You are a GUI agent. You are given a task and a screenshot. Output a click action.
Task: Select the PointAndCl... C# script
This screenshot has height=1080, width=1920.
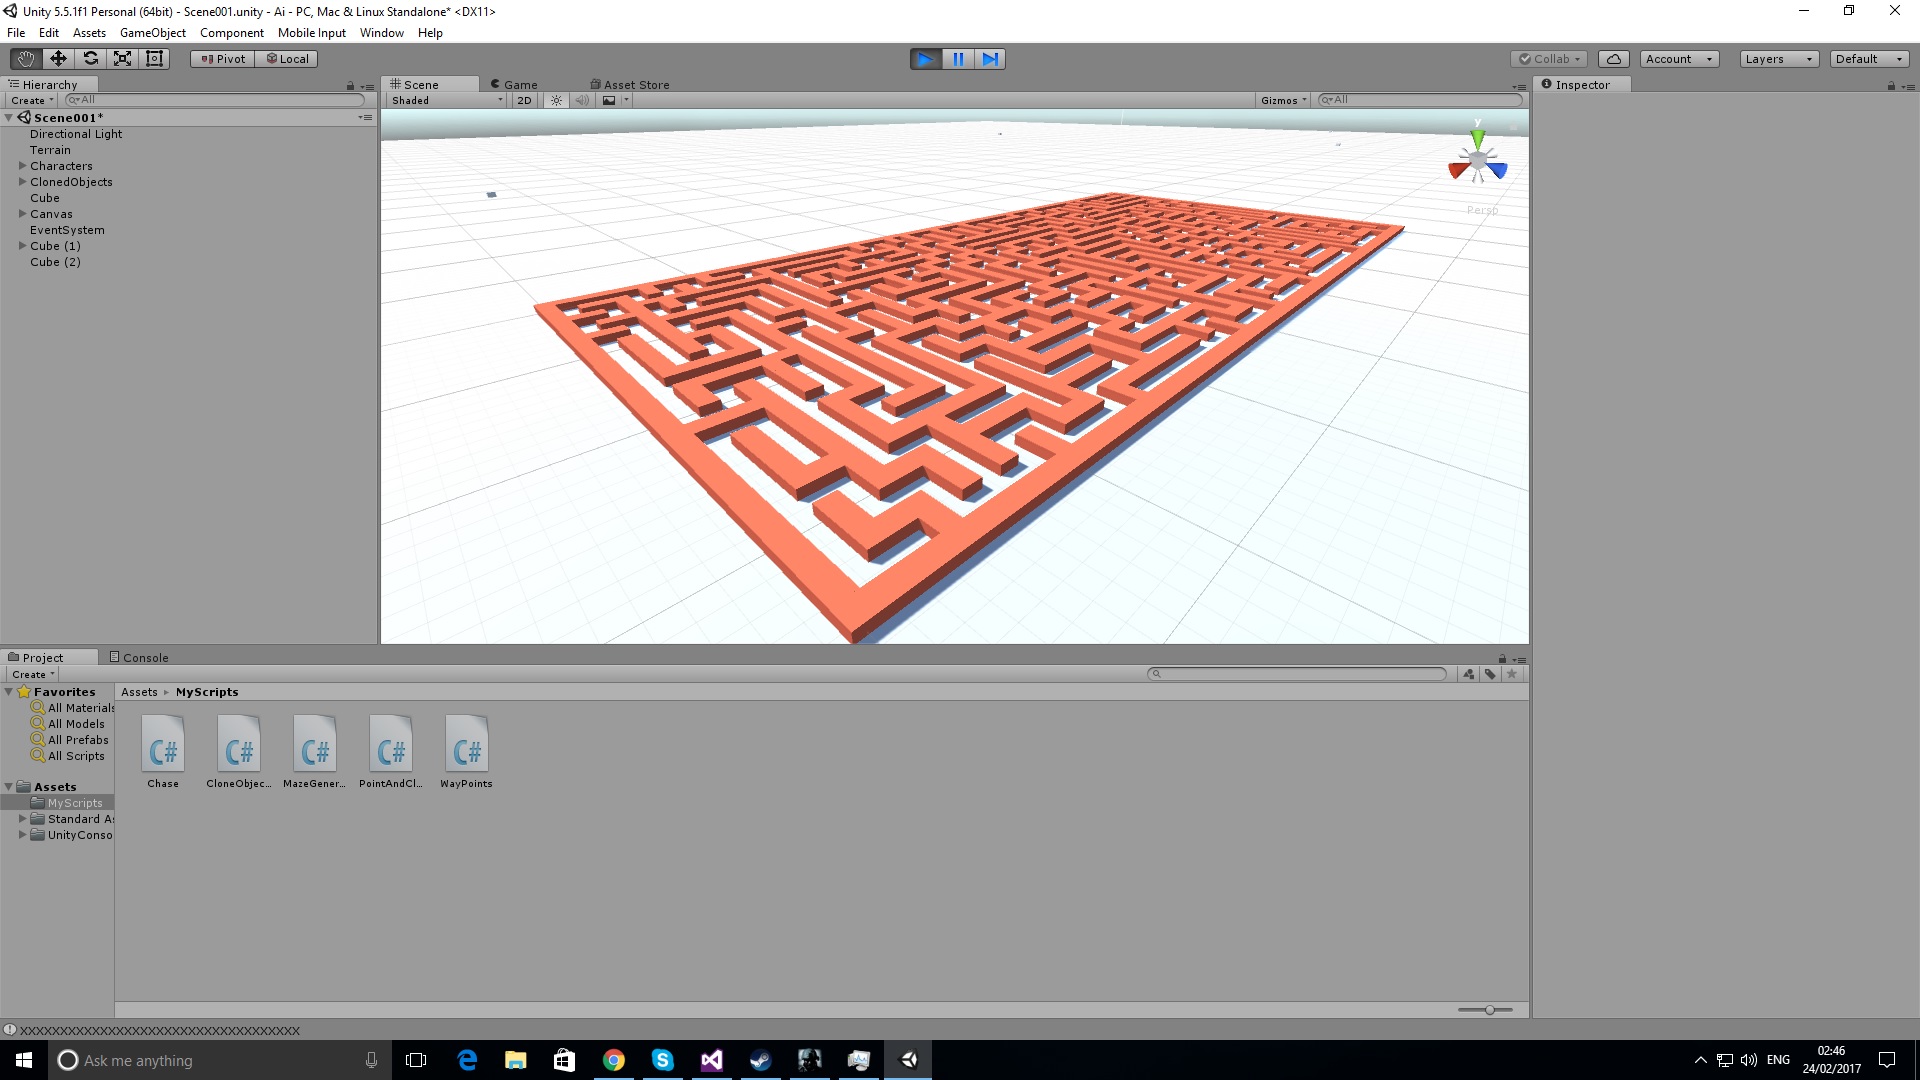pyautogui.click(x=391, y=752)
